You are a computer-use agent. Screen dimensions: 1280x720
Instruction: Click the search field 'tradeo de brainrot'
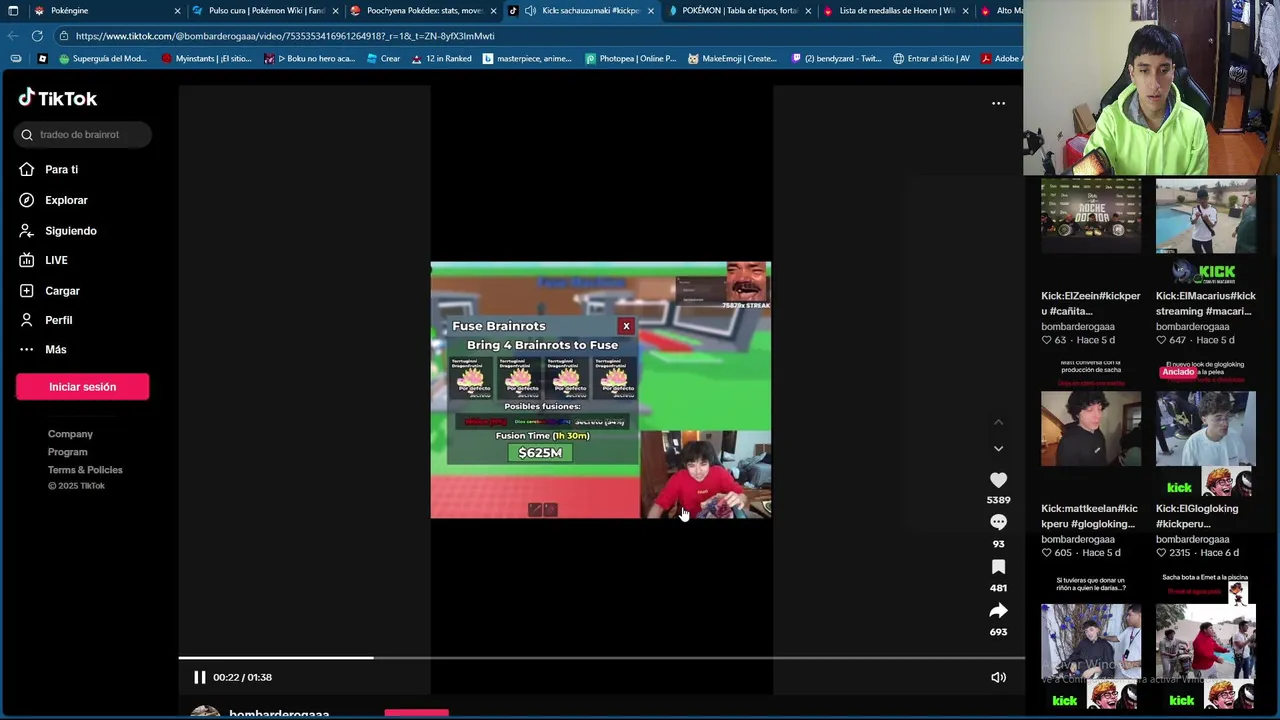coord(83,134)
